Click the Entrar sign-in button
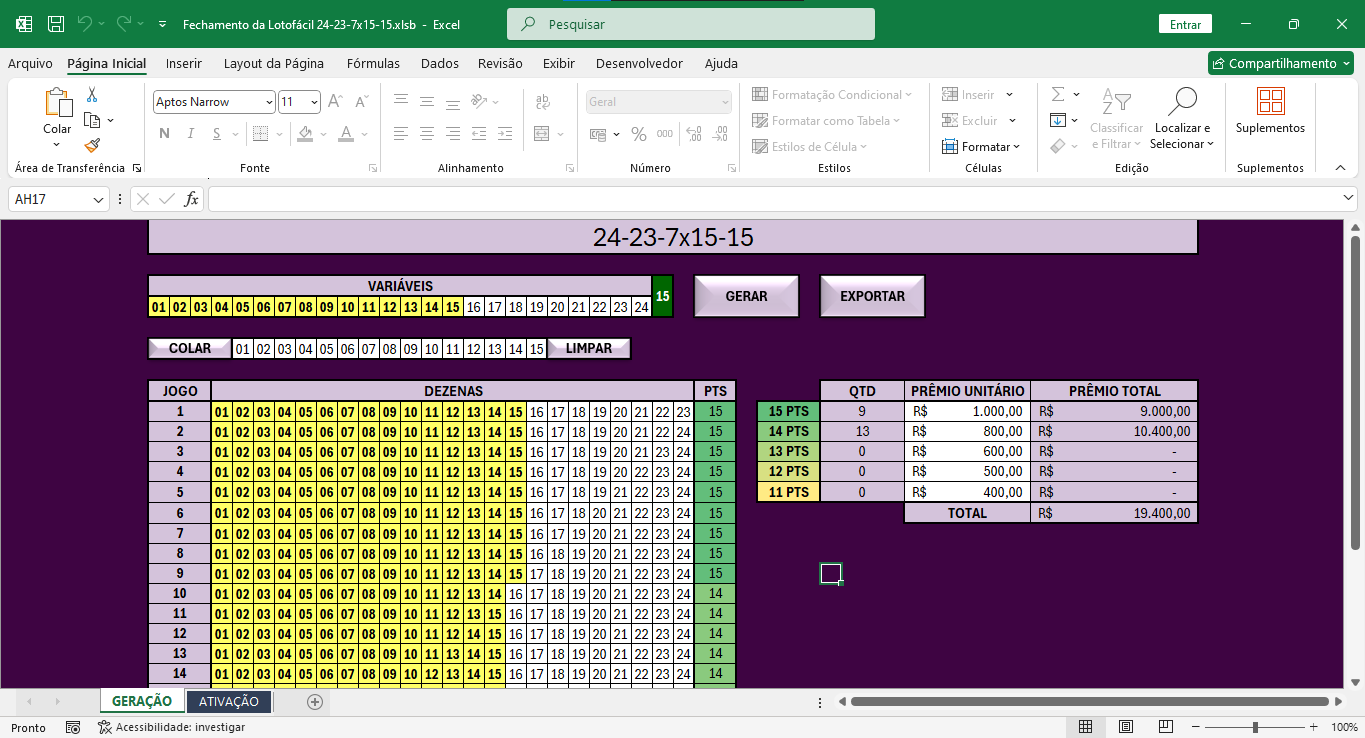 1185,24
